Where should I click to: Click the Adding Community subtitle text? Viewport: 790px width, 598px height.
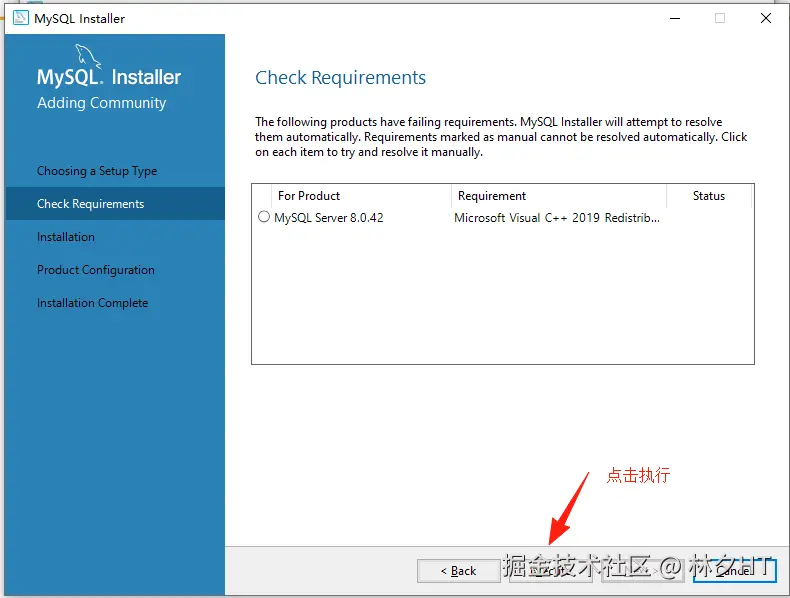pyautogui.click(x=101, y=103)
